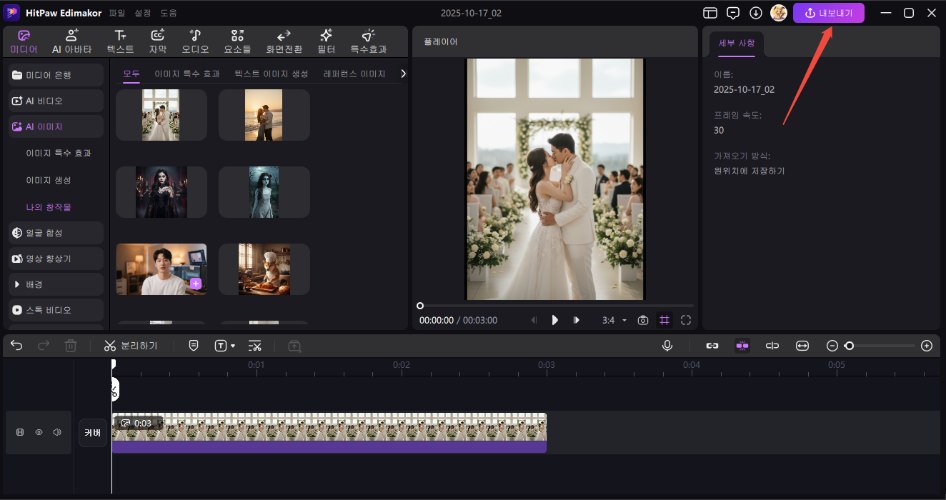The width and height of the screenshot is (946, 500).
Task: Click the timeline zoom slider
Action: coord(880,345)
